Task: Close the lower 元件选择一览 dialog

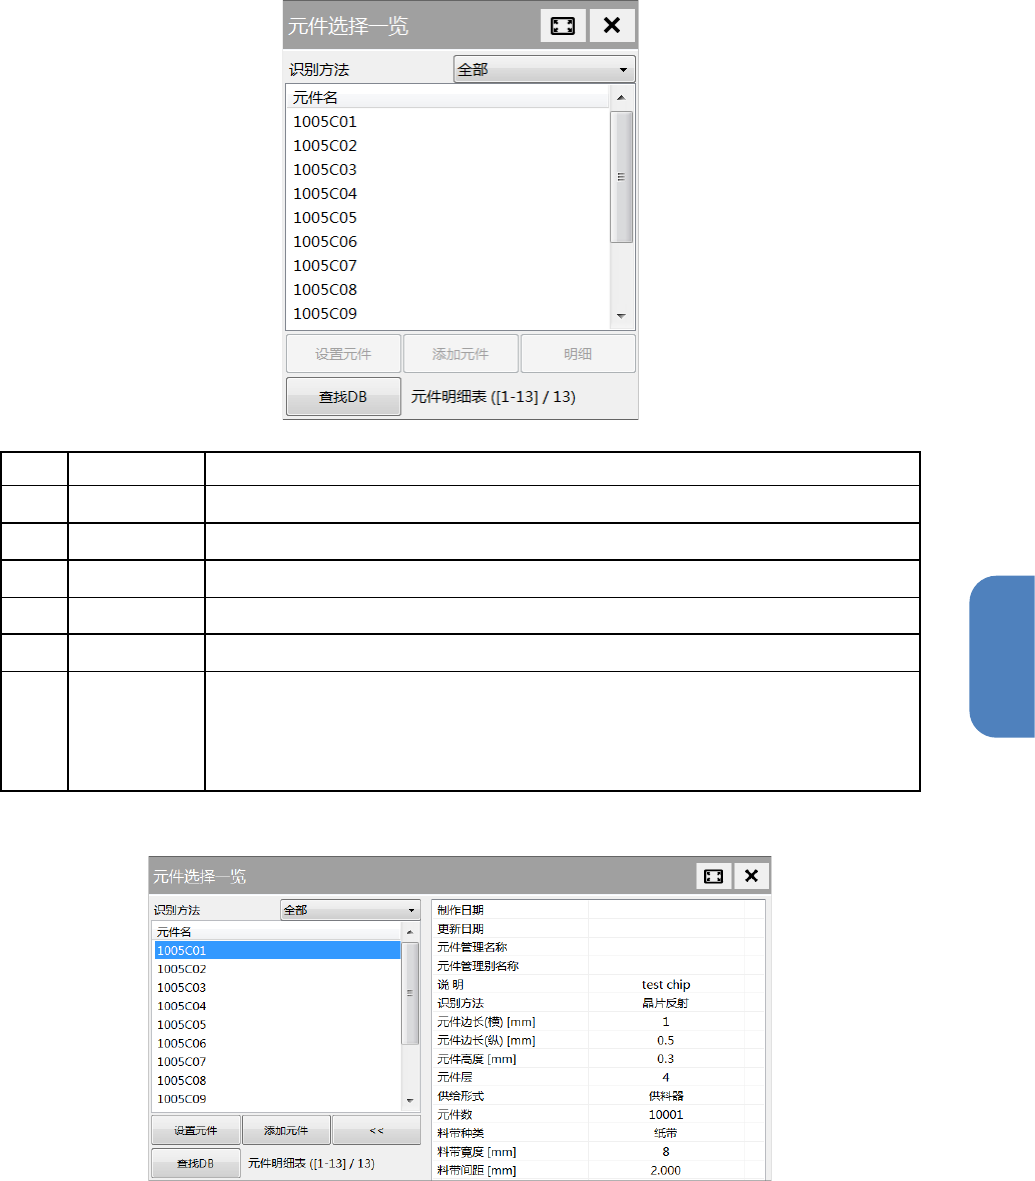Action: 751,876
